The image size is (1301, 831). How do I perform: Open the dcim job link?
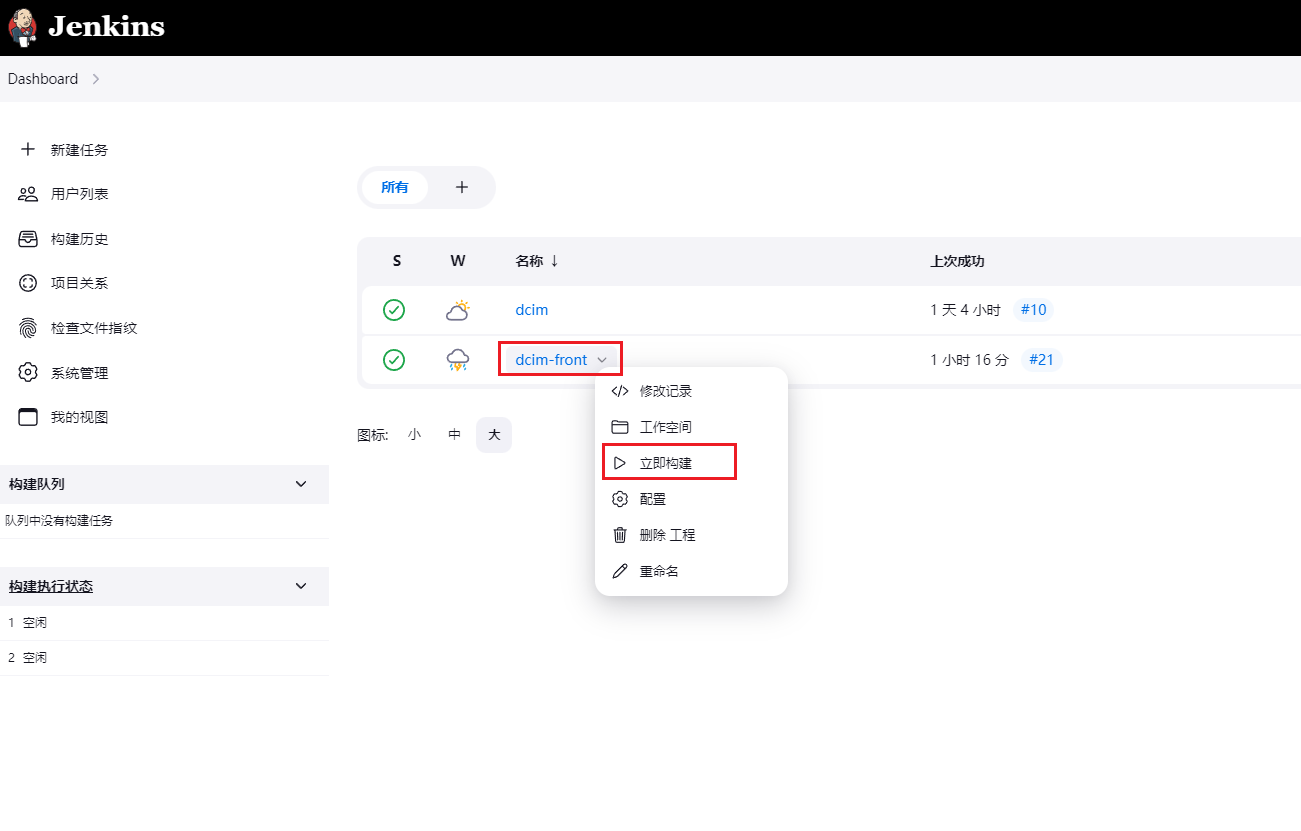point(532,310)
